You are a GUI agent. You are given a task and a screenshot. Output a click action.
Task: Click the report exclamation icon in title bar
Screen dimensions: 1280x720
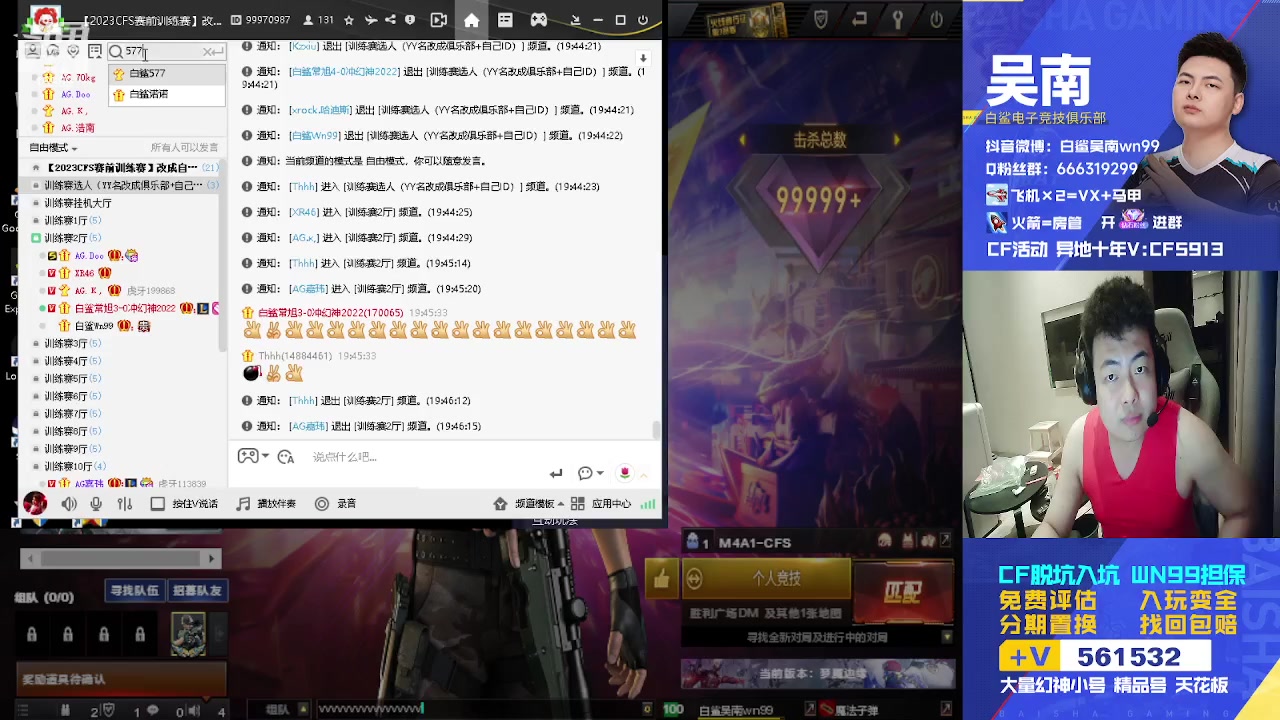(410, 20)
